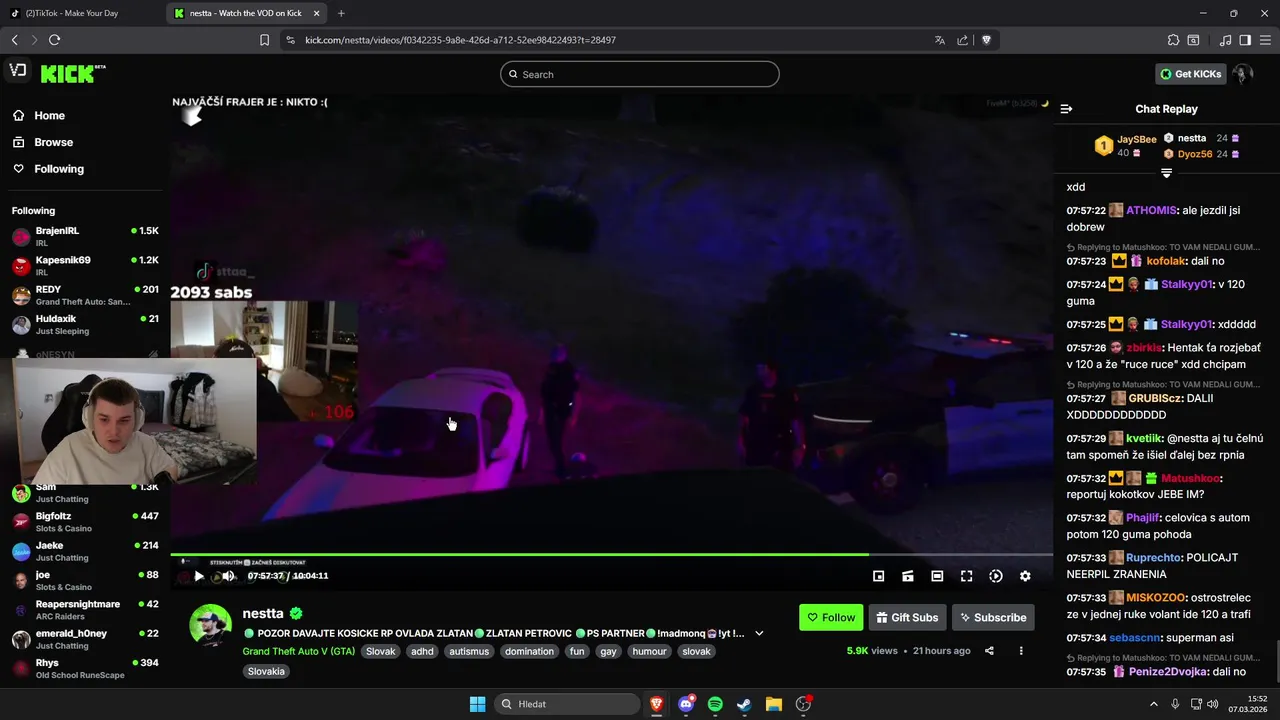Seek along the green video progress bar
1280x720 pixels.
(611, 554)
